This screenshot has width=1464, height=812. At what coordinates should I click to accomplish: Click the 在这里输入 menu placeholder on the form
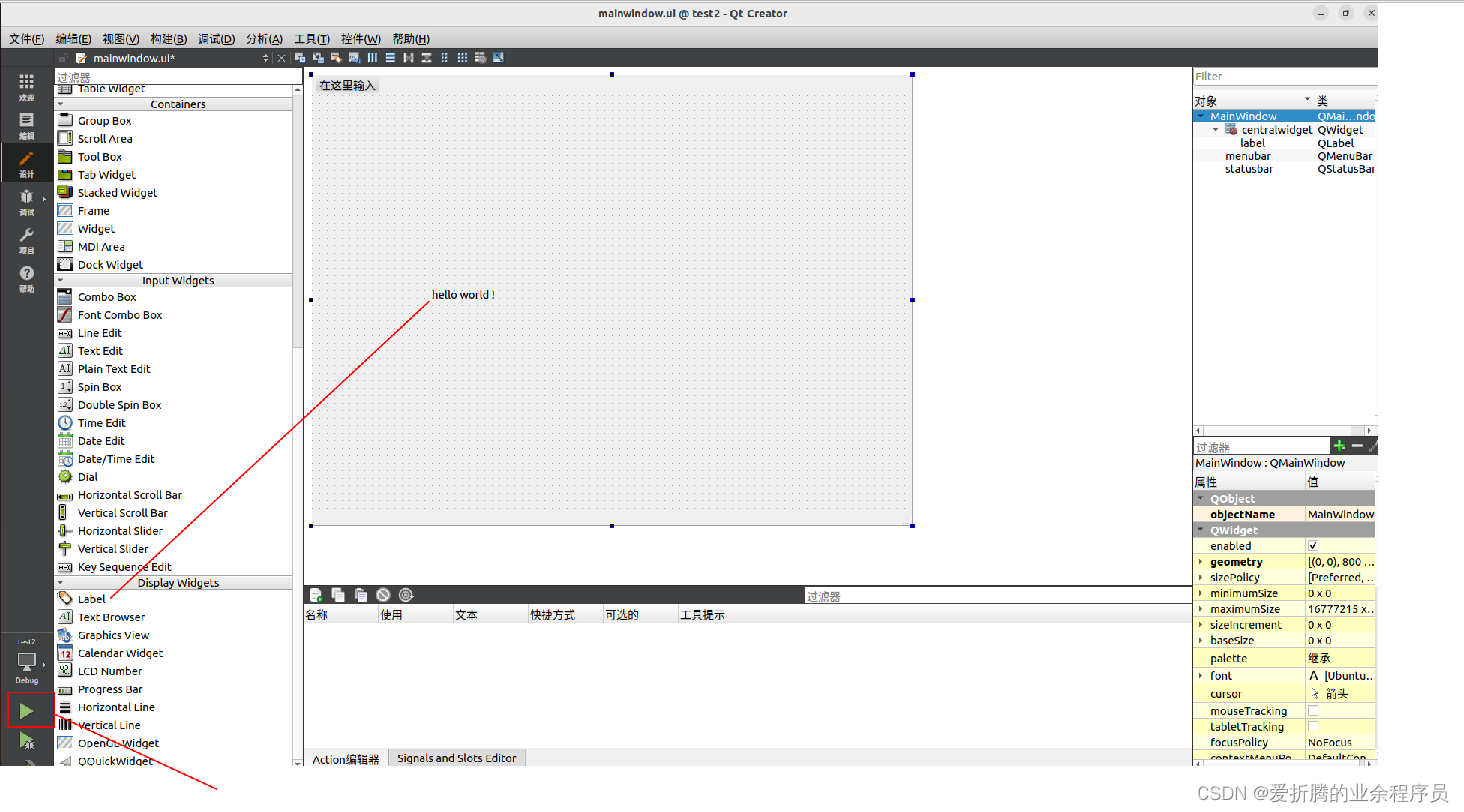pyautogui.click(x=347, y=85)
